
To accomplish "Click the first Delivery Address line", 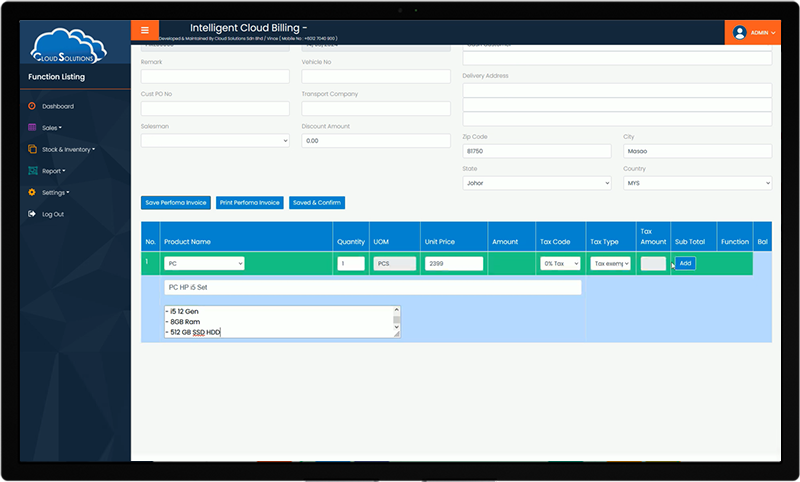I will pos(617,91).
